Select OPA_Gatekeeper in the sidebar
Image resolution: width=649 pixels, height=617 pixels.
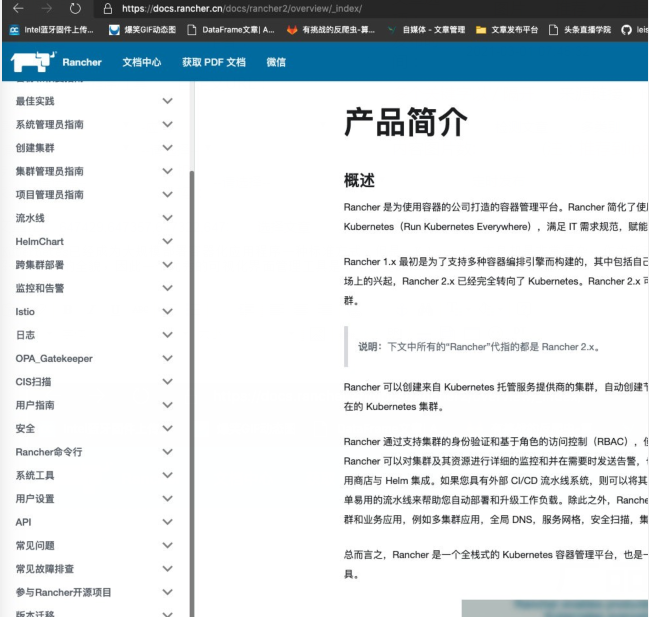[54, 358]
